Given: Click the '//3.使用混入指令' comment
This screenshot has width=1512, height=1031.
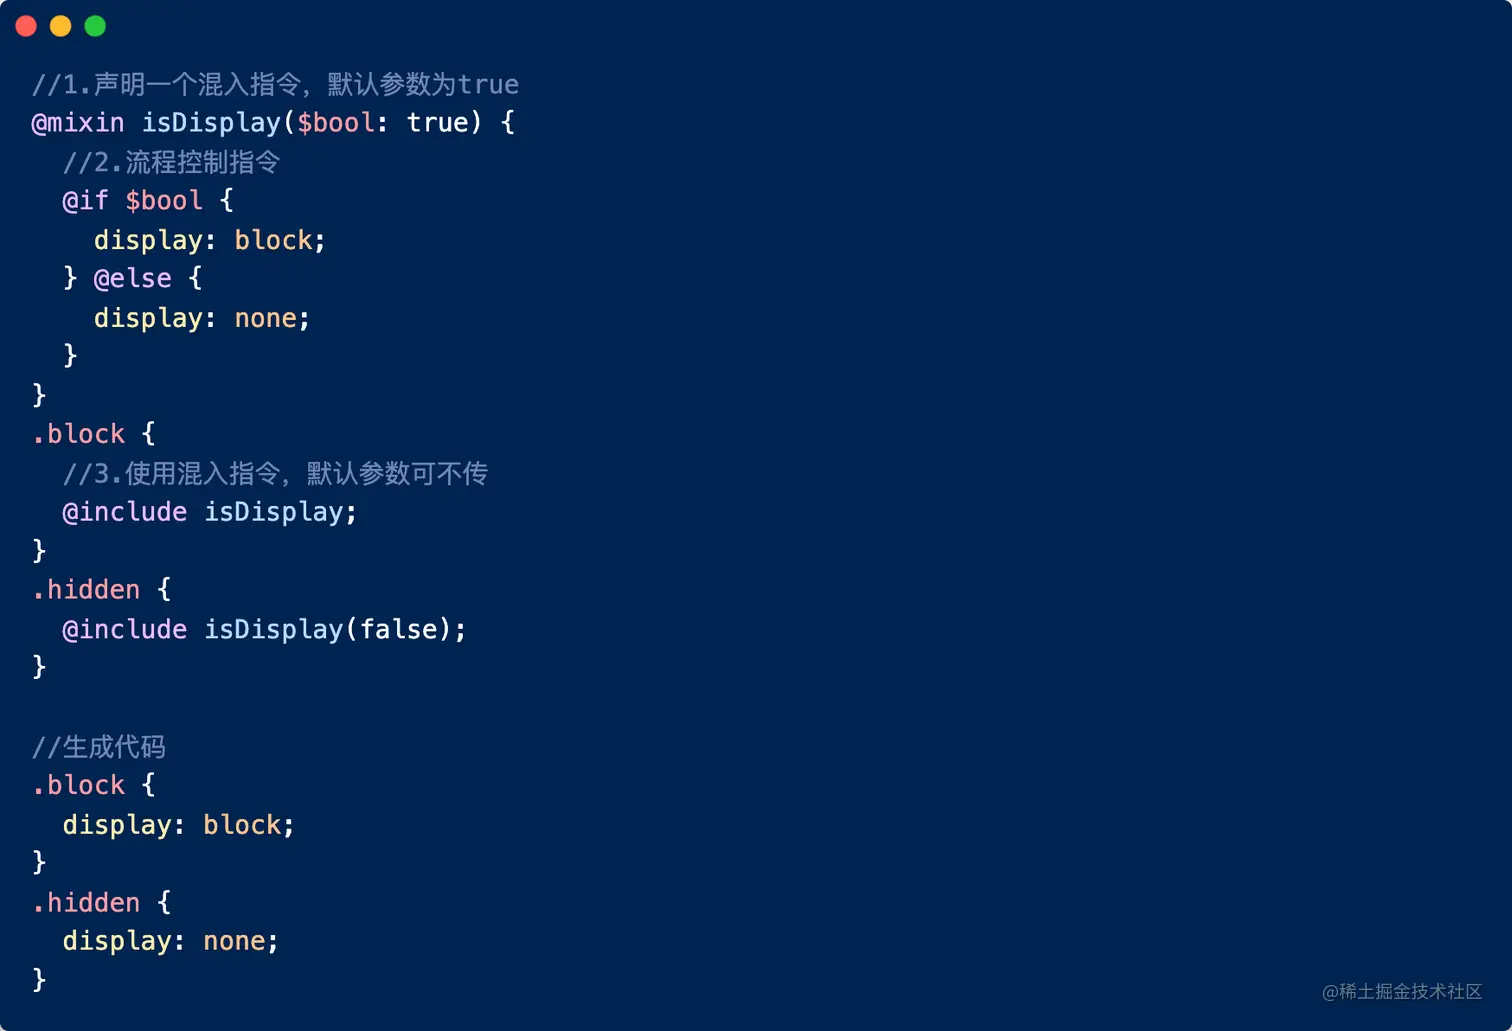Looking at the screenshot, I should click(x=274, y=473).
